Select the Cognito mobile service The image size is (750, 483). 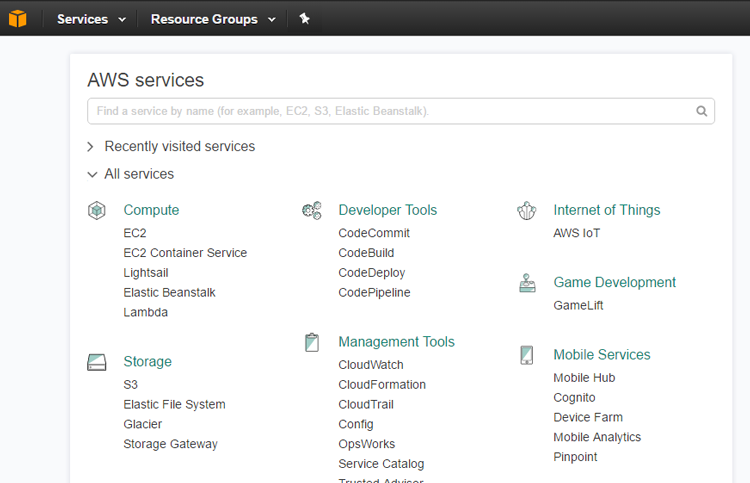pyautogui.click(x=574, y=398)
